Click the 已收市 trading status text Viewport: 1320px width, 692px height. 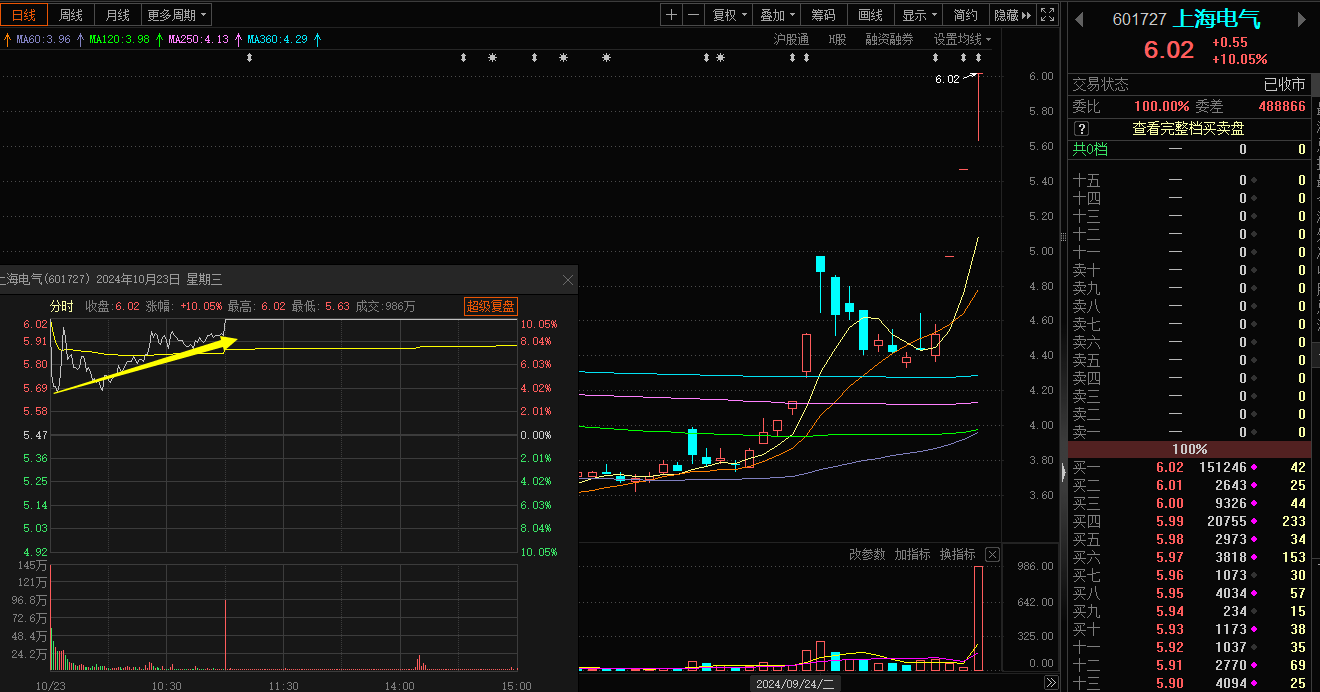[x=1285, y=85]
